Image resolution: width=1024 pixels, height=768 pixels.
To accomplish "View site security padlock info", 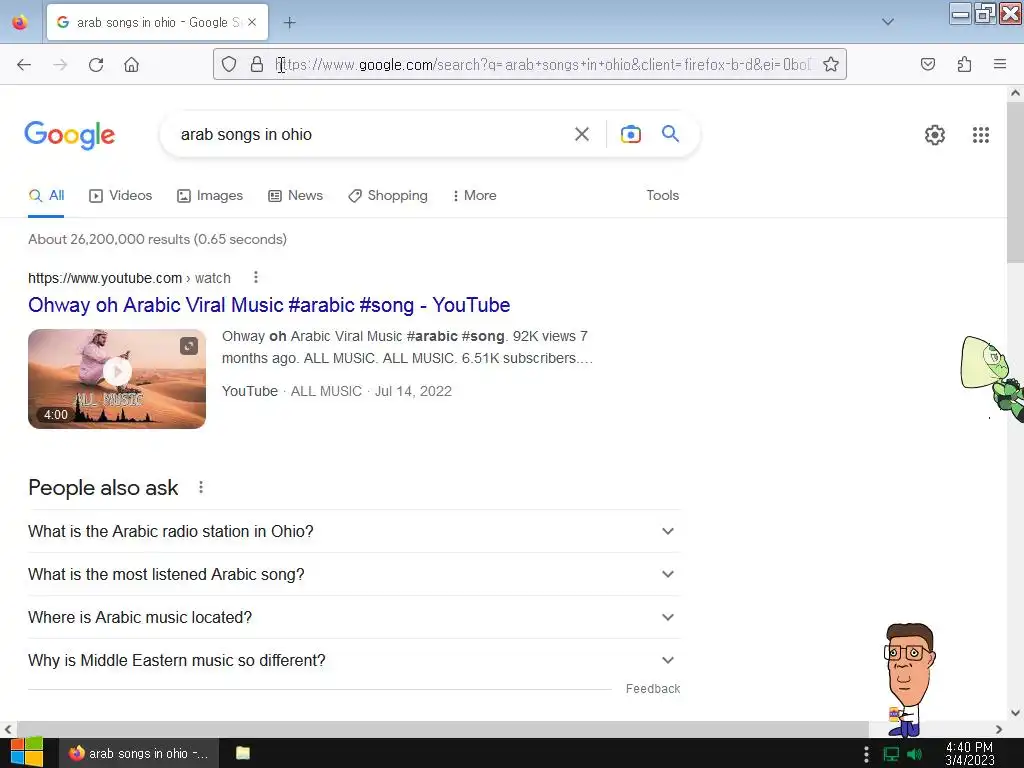I will click(257, 65).
